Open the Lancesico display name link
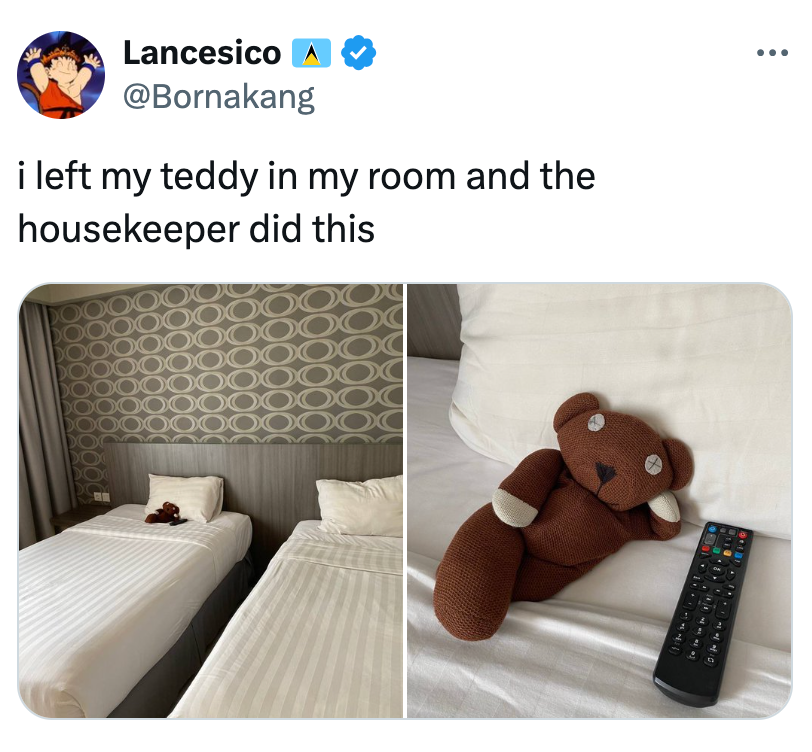This screenshot has width=812, height=752. point(202,53)
